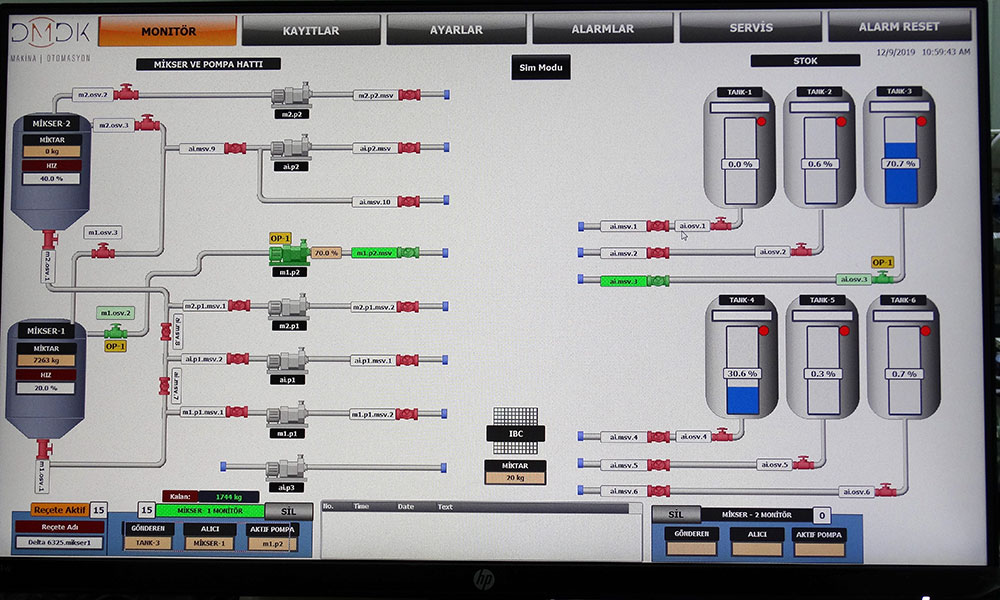This screenshot has height=600, width=1000.
Task: Switch to the AYARLAR tab
Action: (456, 29)
